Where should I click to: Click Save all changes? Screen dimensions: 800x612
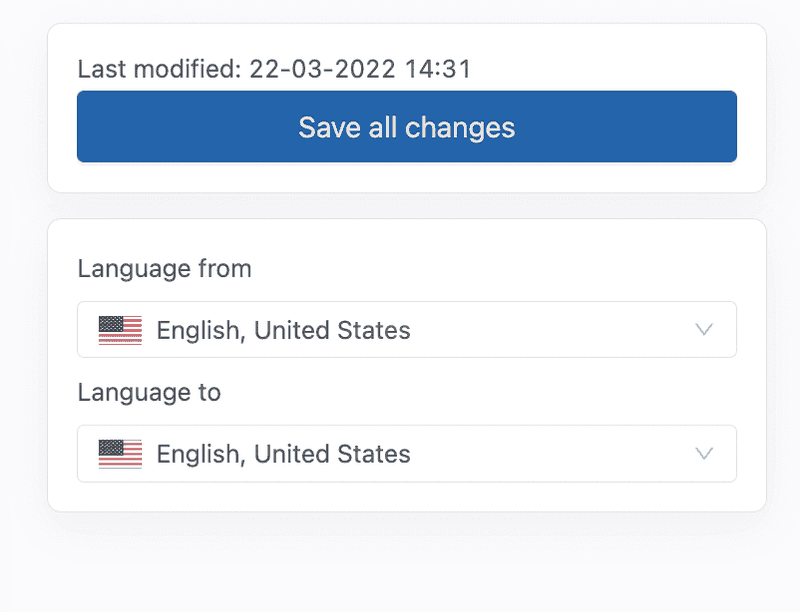pyautogui.click(x=406, y=127)
